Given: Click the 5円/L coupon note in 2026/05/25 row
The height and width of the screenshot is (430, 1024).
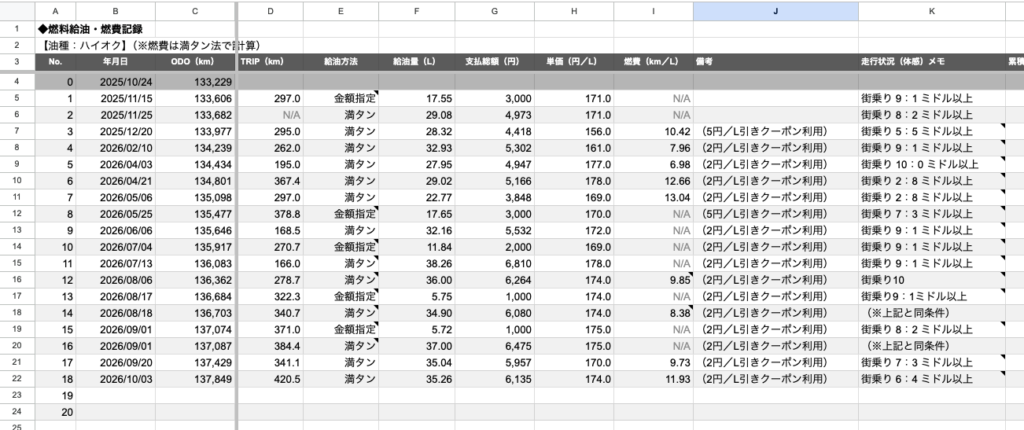Looking at the screenshot, I should [x=775, y=214].
